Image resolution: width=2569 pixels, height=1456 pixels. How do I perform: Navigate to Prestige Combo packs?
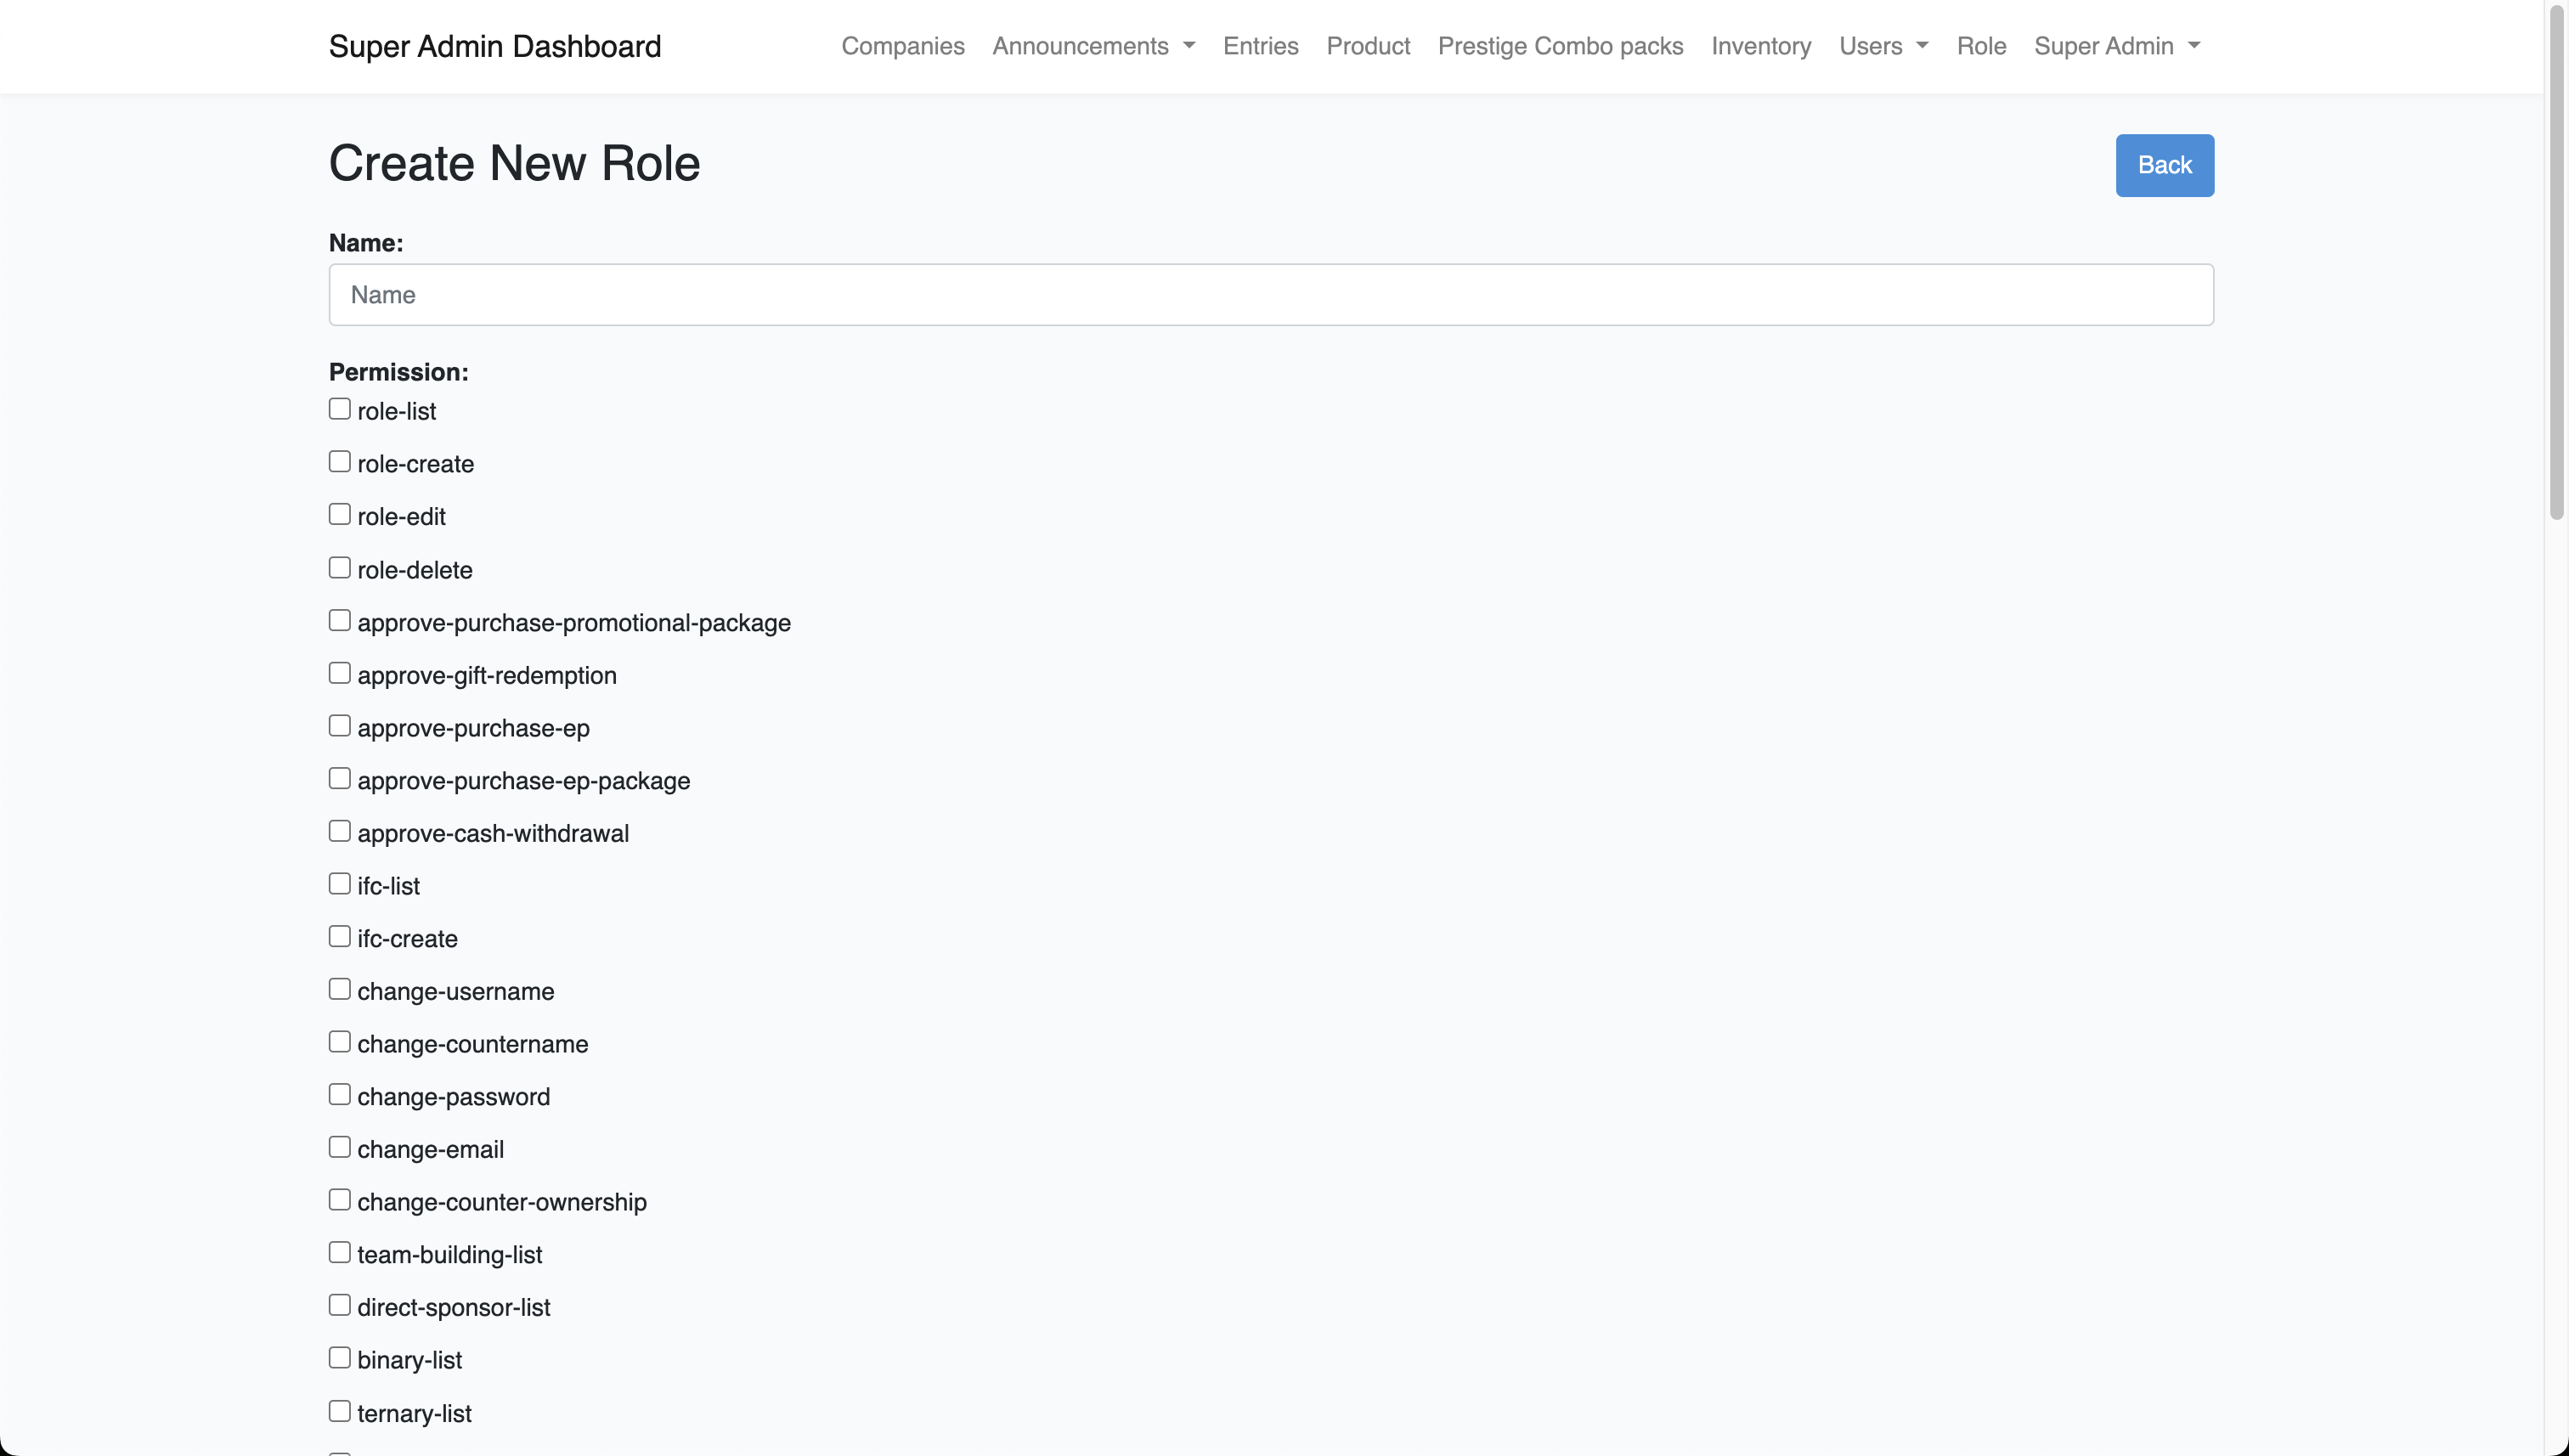[1560, 46]
